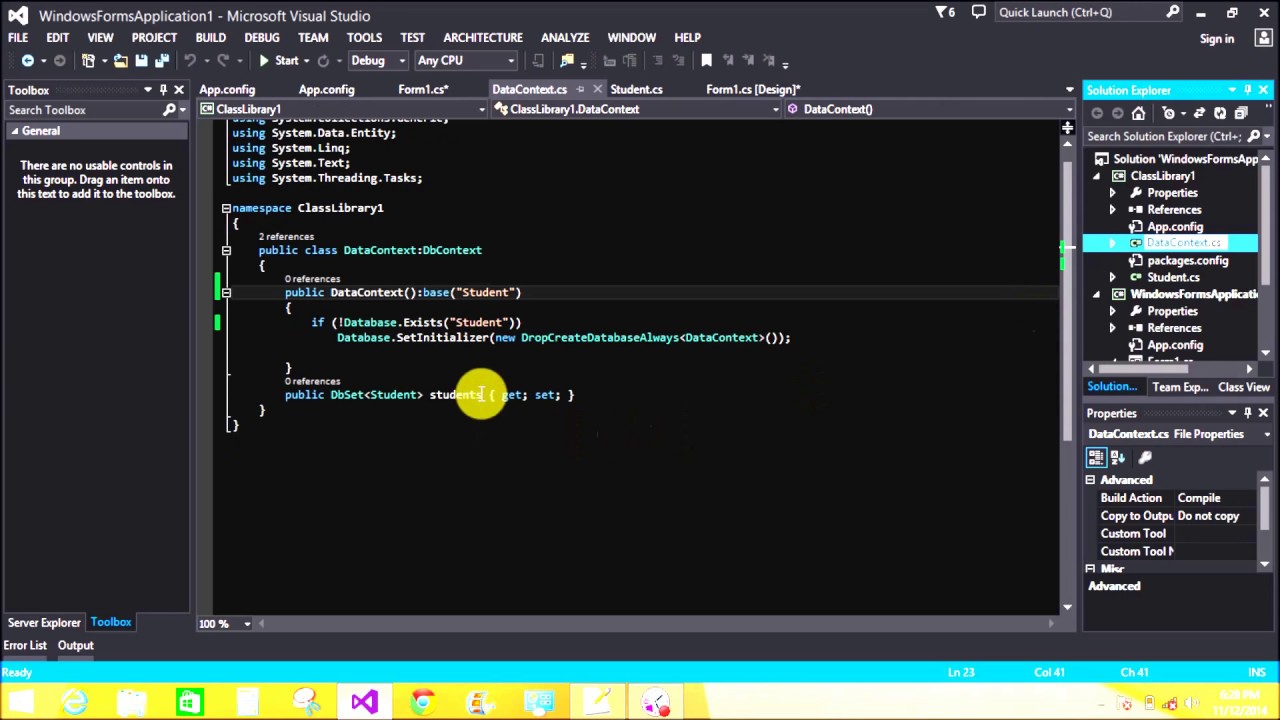This screenshot has height=720, width=1280.
Task: Click the Home icon in Solution Explorer
Action: point(1139,113)
